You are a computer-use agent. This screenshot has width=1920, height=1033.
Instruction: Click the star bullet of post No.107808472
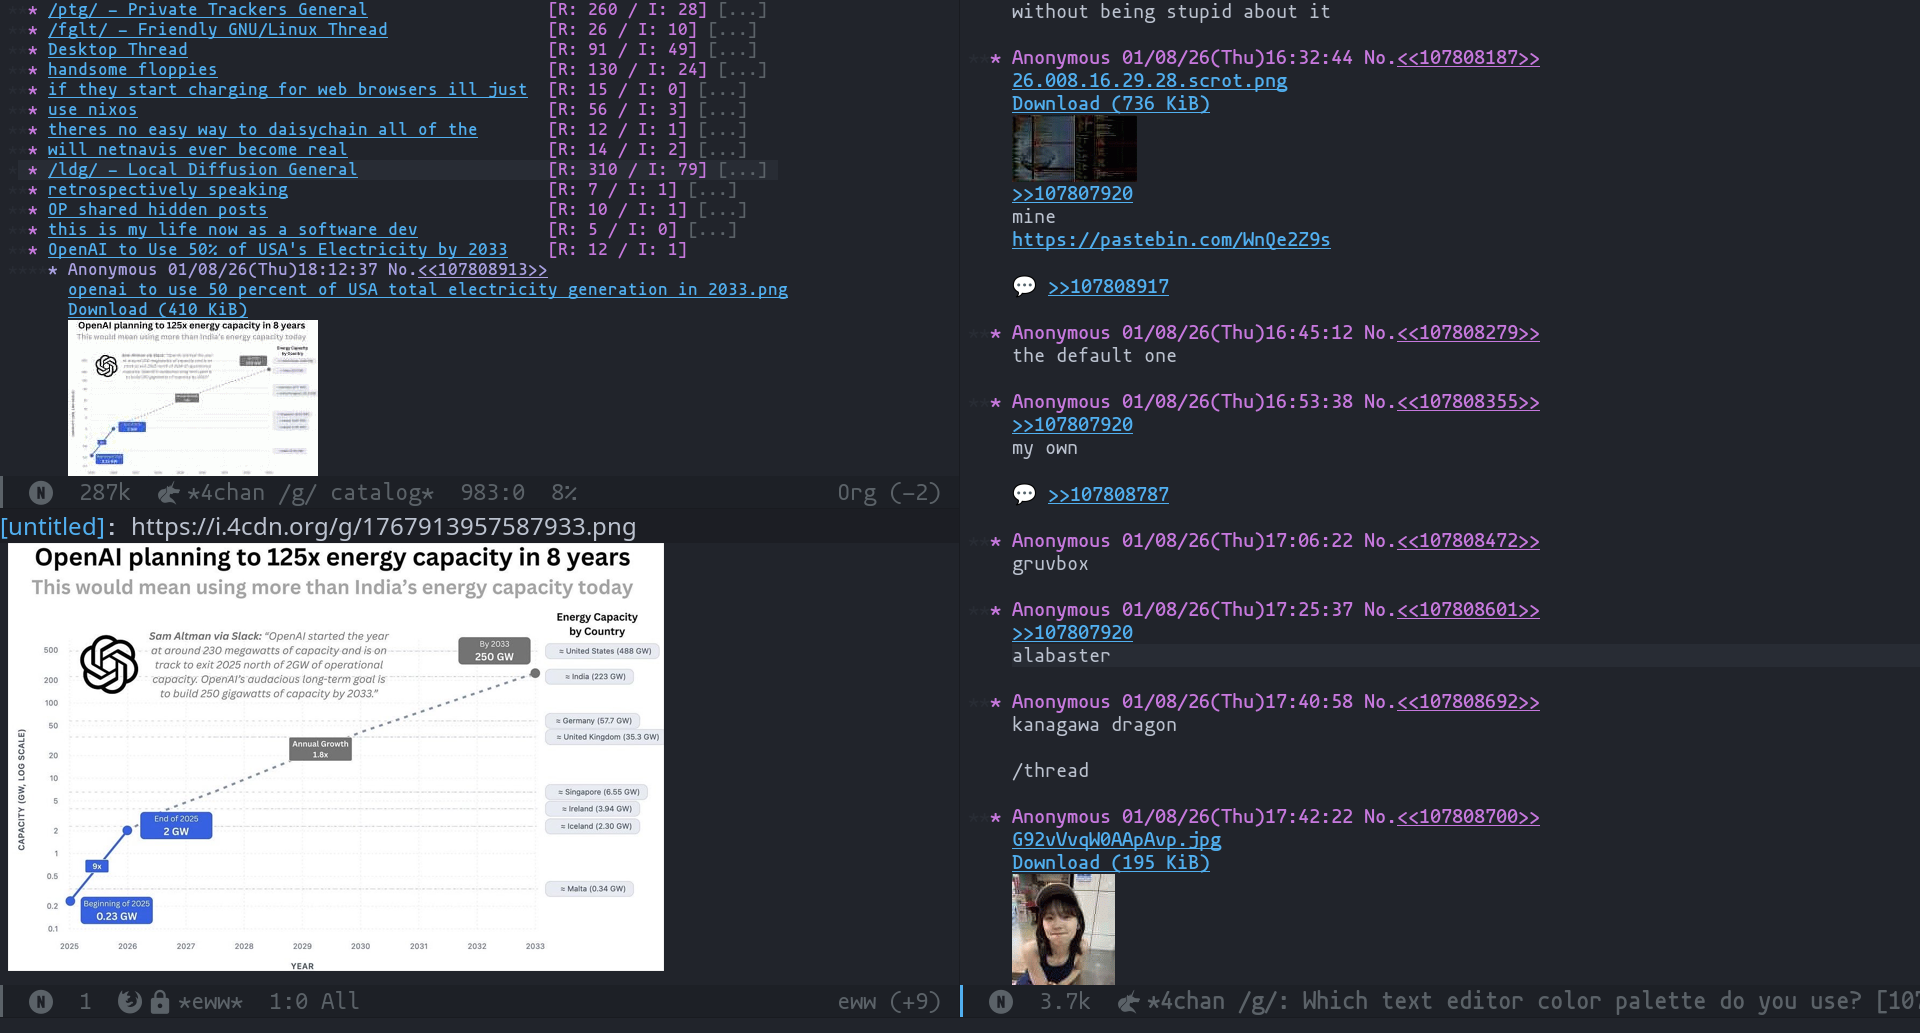click(995, 541)
